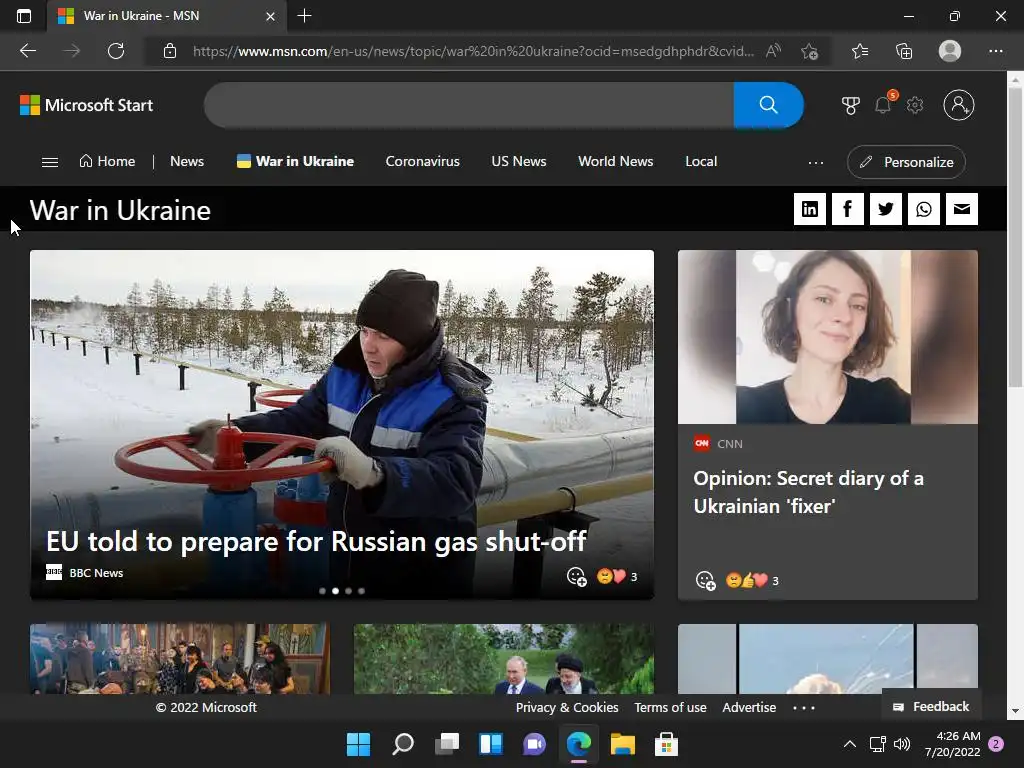Image resolution: width=1024 pixels, height=768 pixels.
Task: Share page via email icon
Action: tap(961, 209)
